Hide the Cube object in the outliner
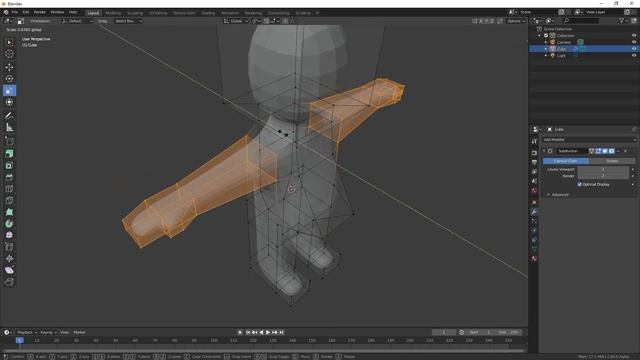640x360 pixels. tap(634, 49)
